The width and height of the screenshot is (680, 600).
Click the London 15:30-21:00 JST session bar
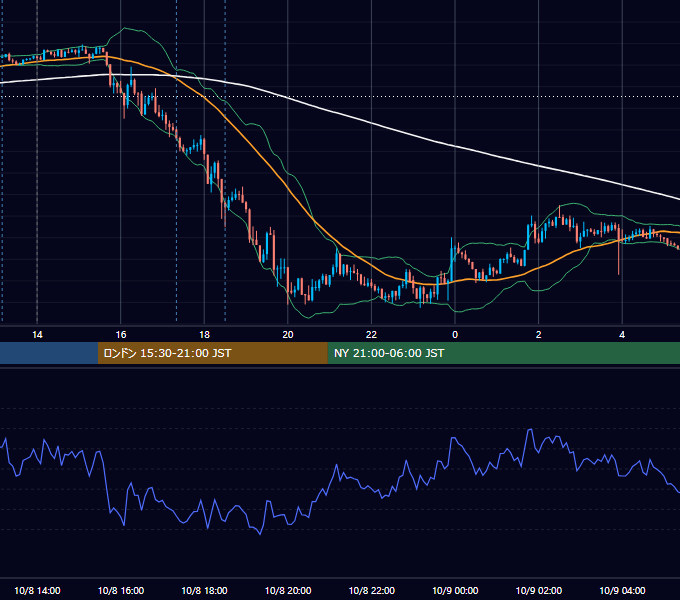click(212, 353)
